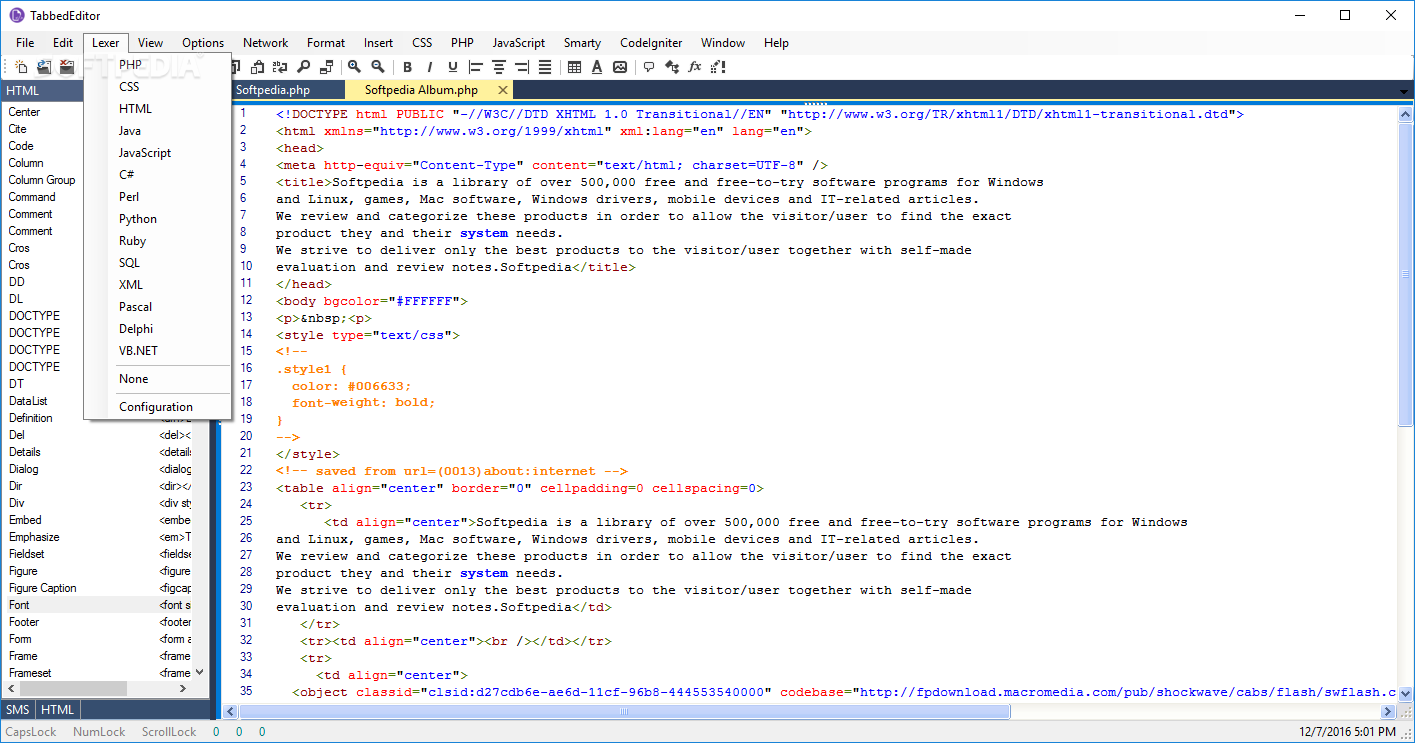Toggle Underline formatting icon
The width and height of the screenshot is (1415, 743).
(453, 67)
